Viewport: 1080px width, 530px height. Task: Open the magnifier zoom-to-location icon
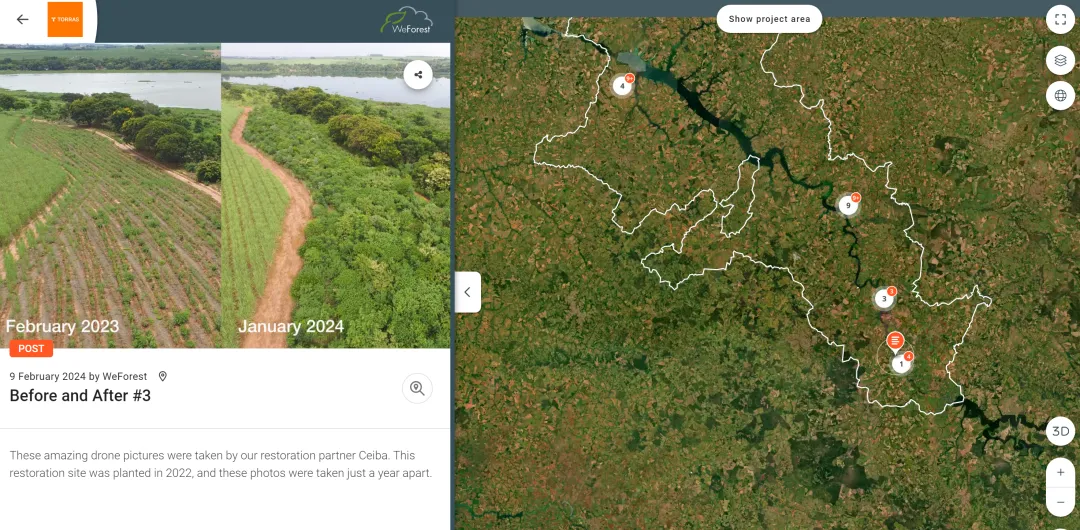[417, 388]
